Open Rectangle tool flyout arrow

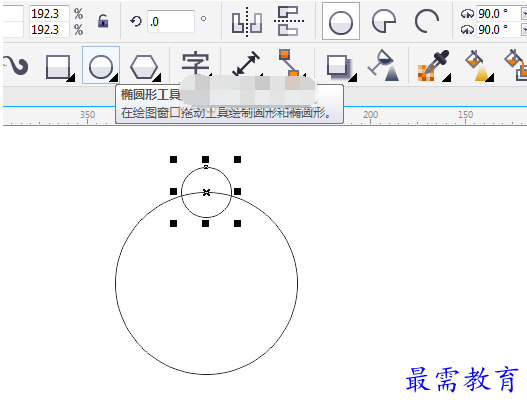(71, 78)
